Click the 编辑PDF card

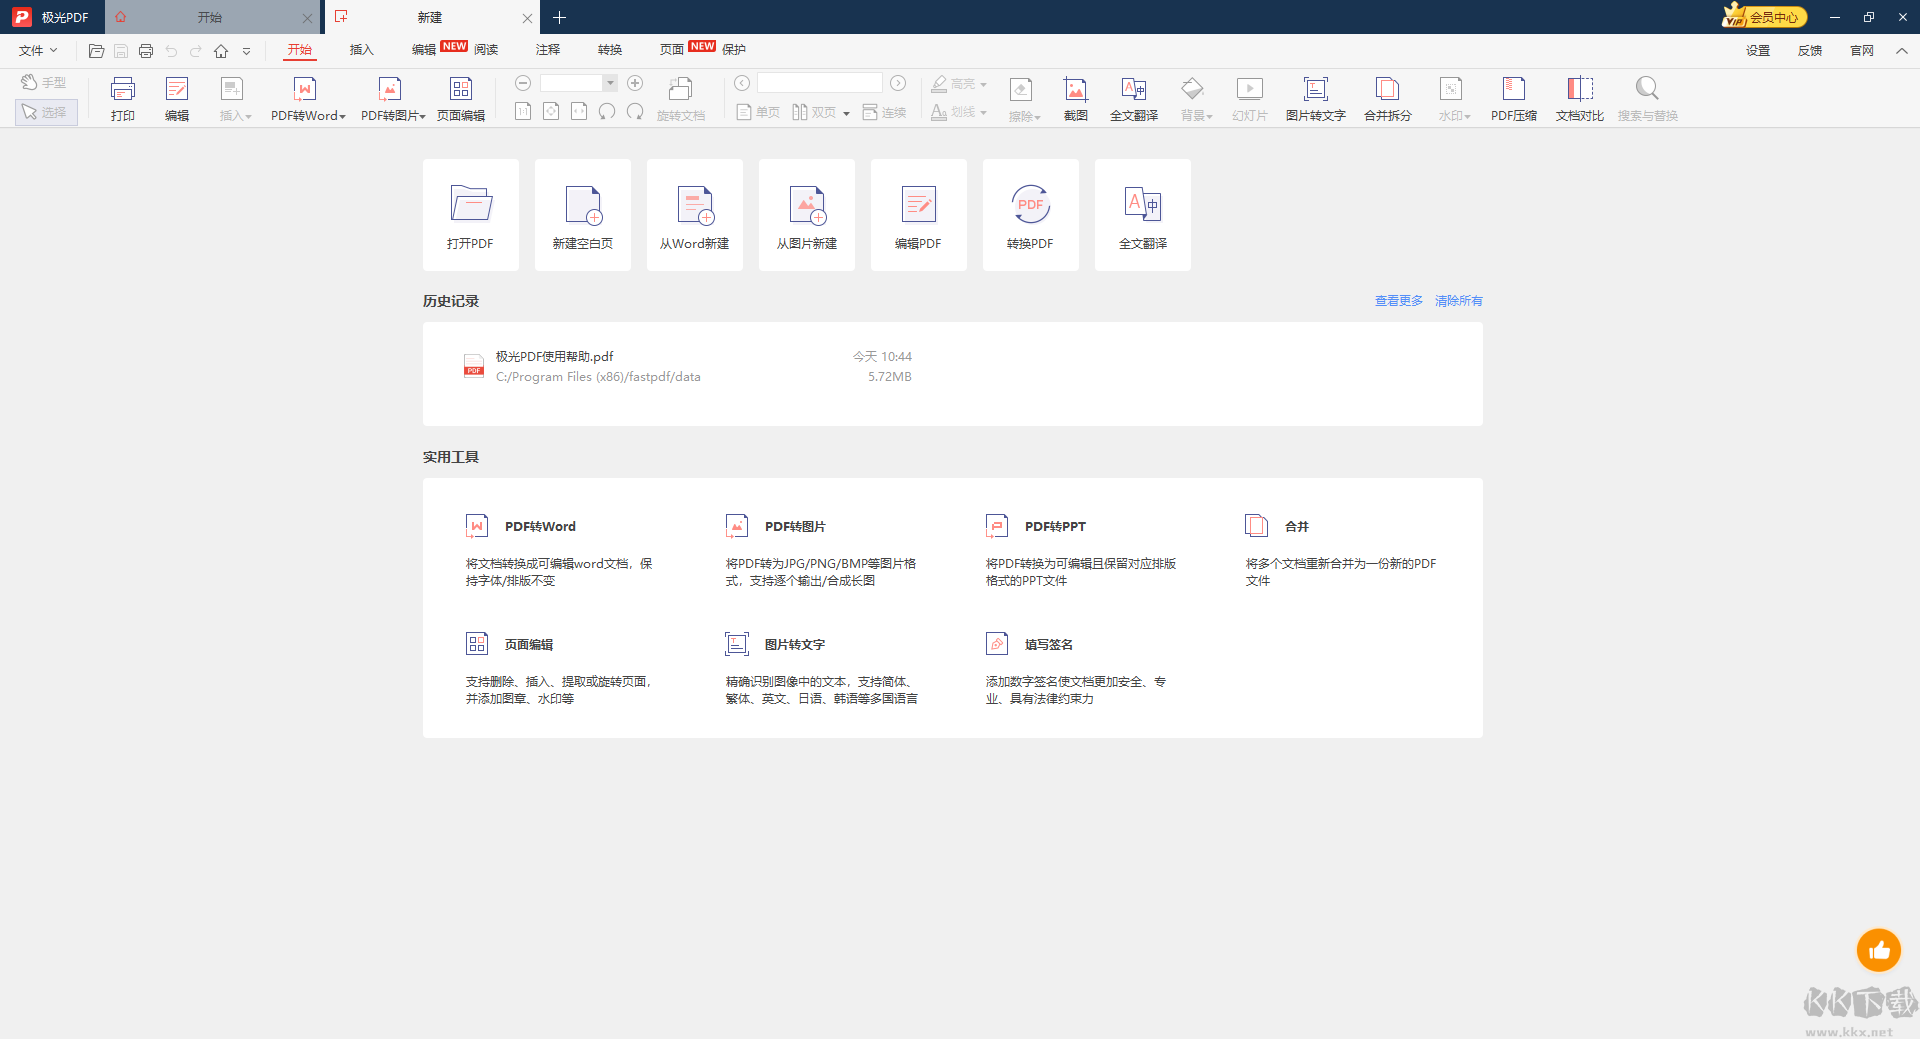click(919, 215)
